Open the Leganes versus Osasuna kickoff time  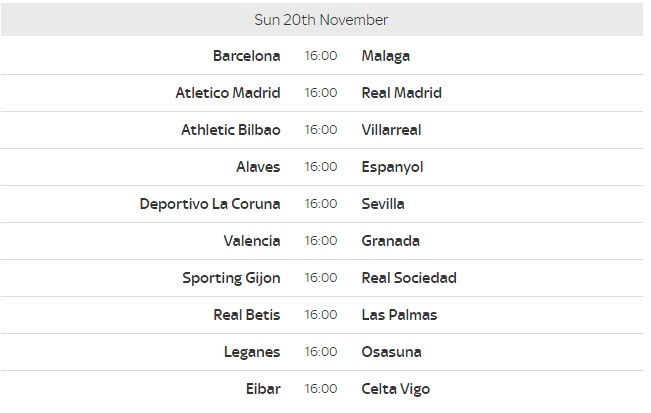click(321, 352)
